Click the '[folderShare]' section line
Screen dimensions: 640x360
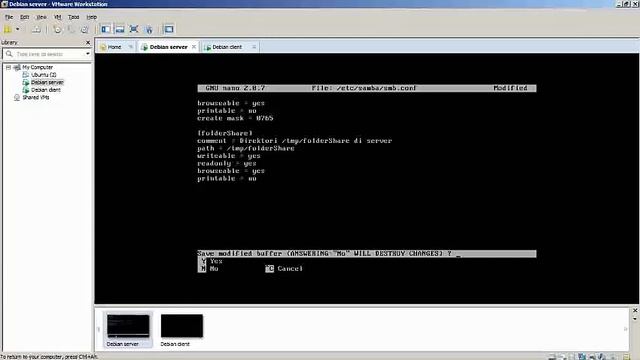tap(225, 133)
